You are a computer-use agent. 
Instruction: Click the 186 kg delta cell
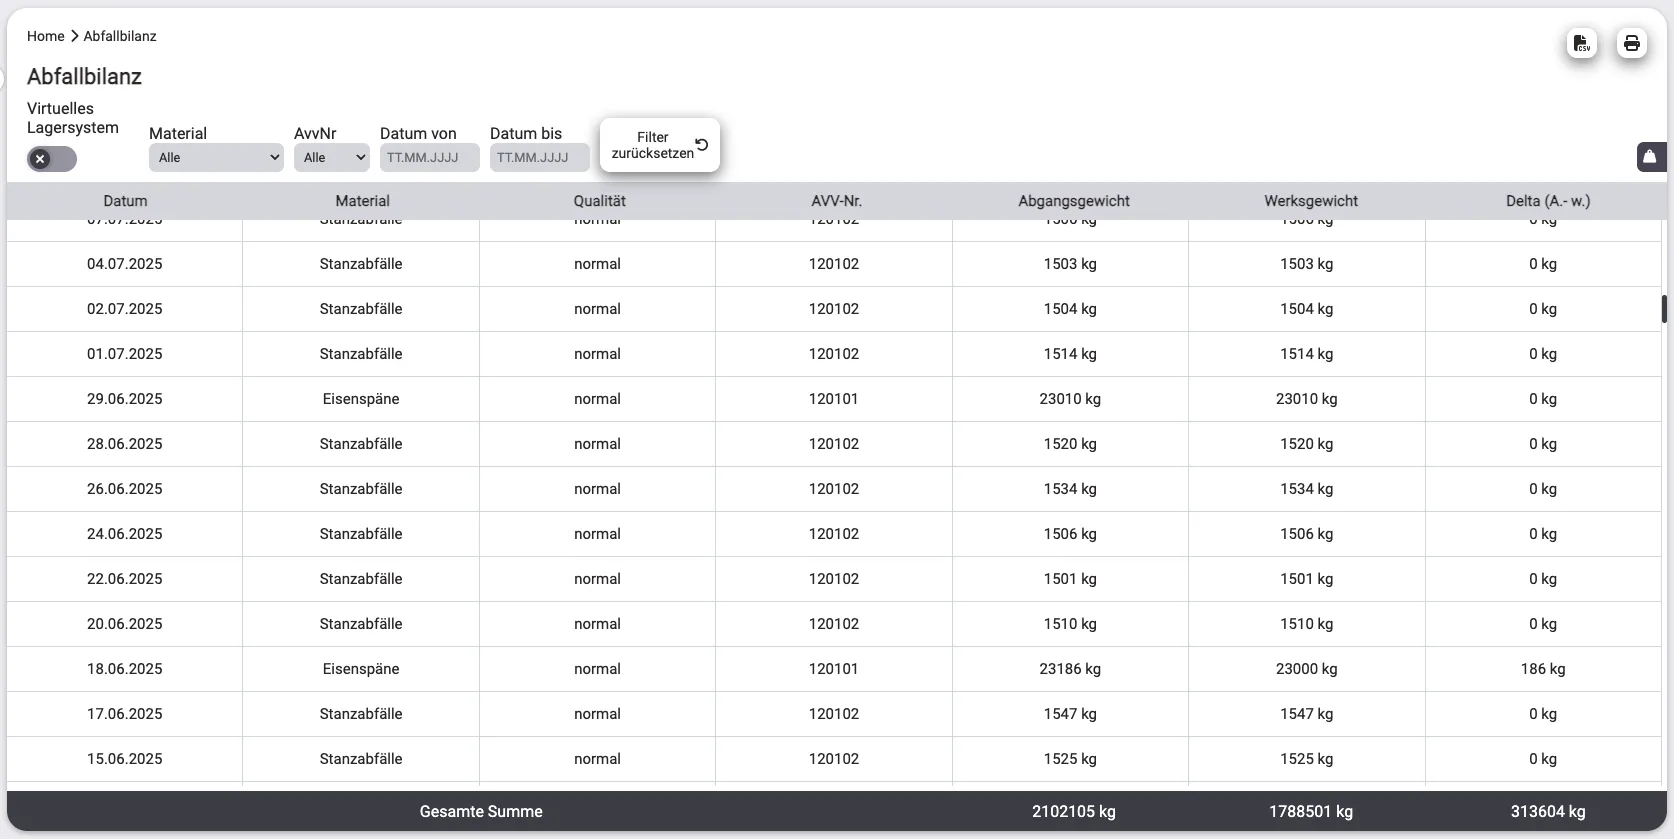(x=1542, y=669)
